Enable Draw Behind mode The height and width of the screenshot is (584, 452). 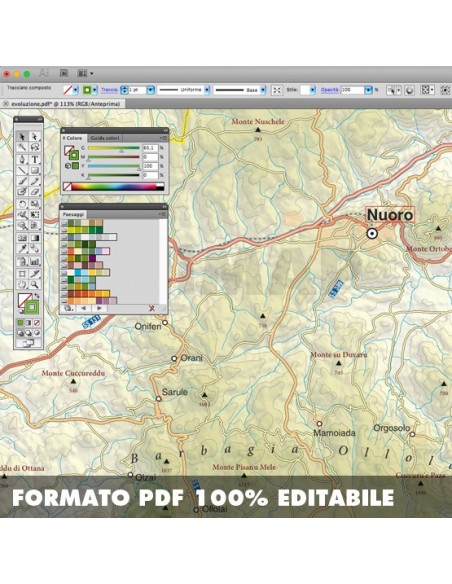(x=29, y=333)
